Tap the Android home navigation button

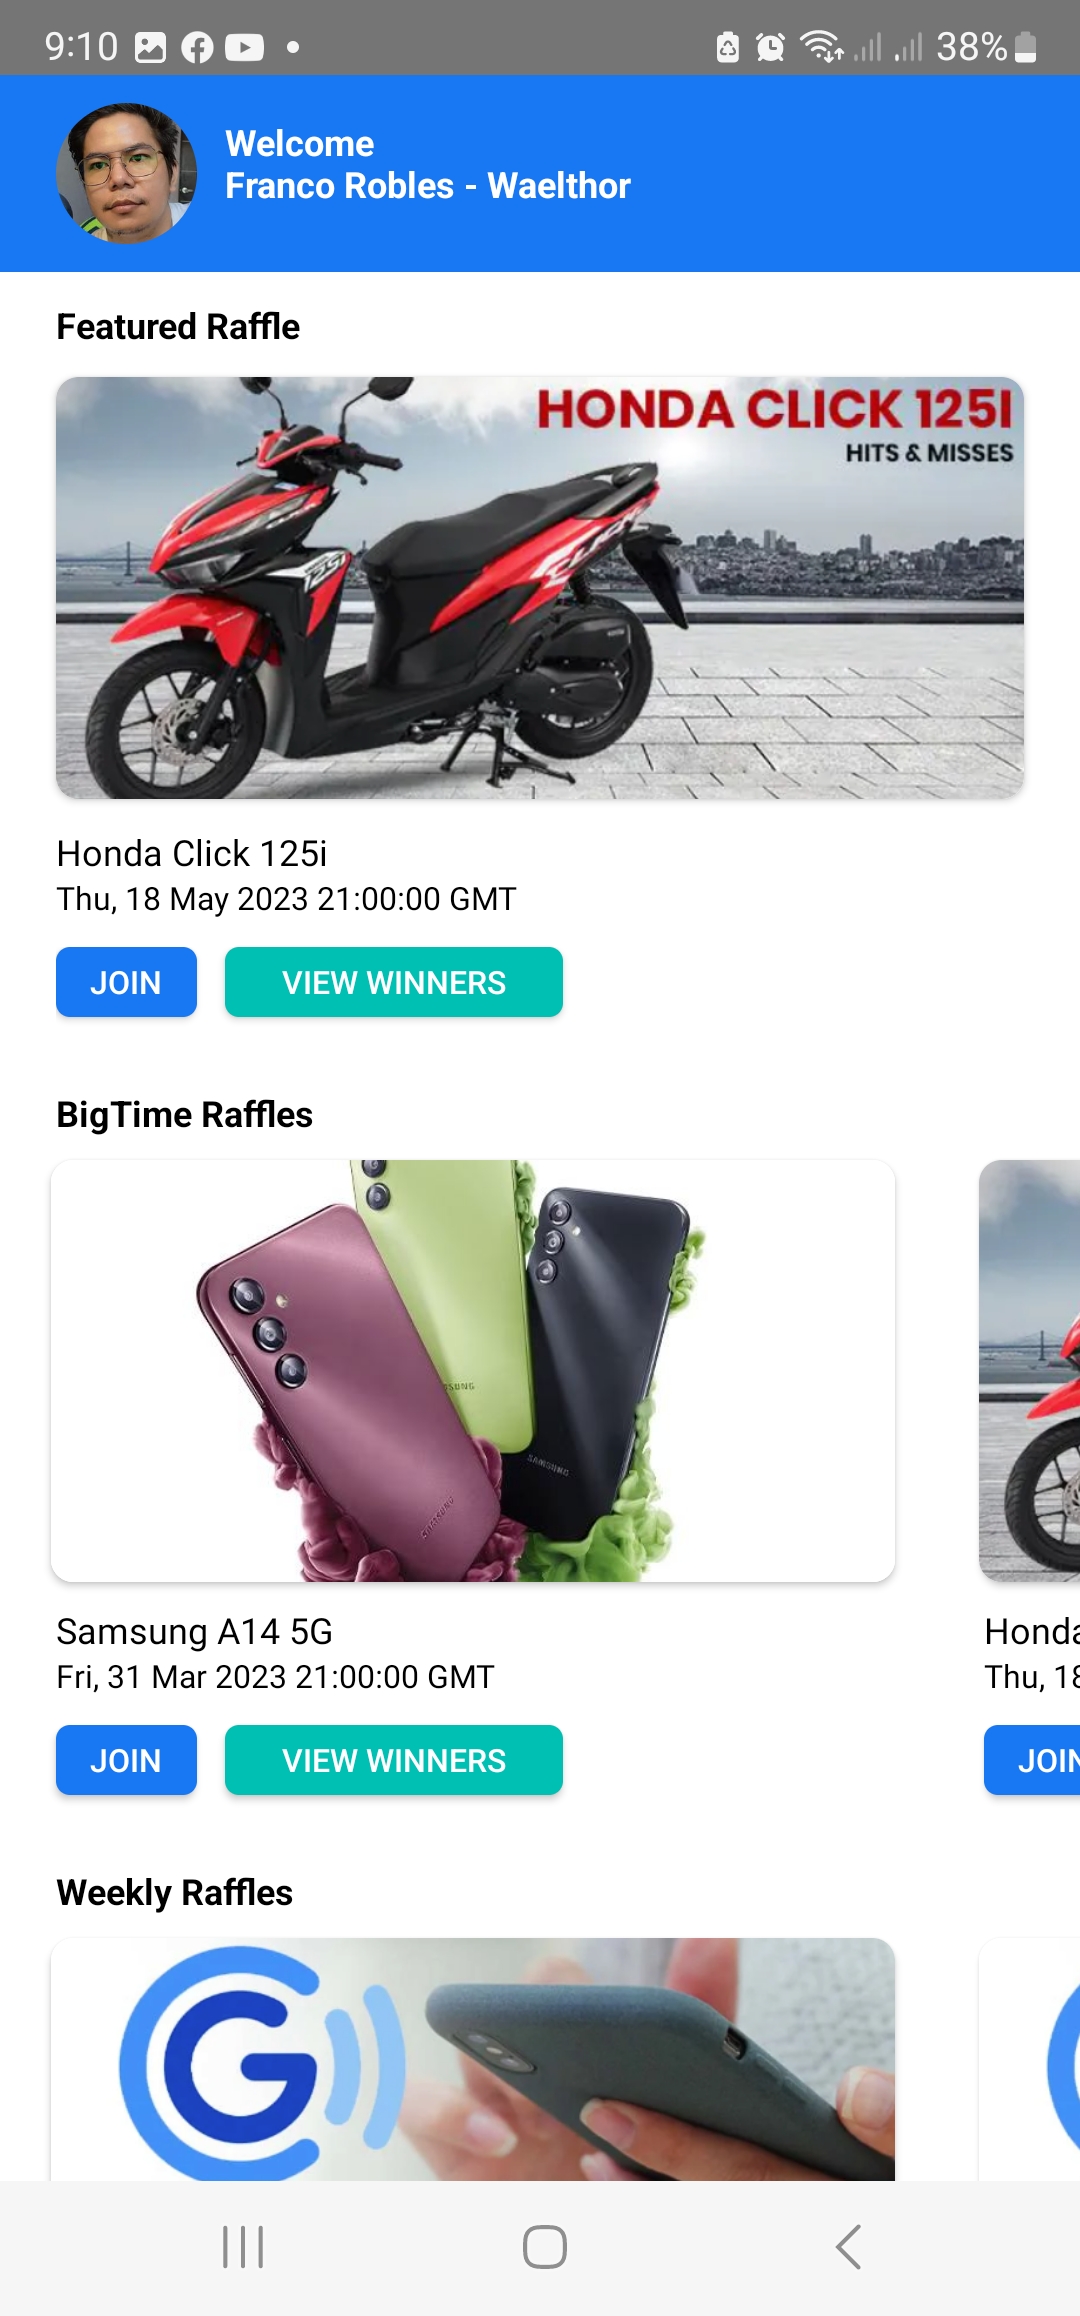(x=545, y=2247)
